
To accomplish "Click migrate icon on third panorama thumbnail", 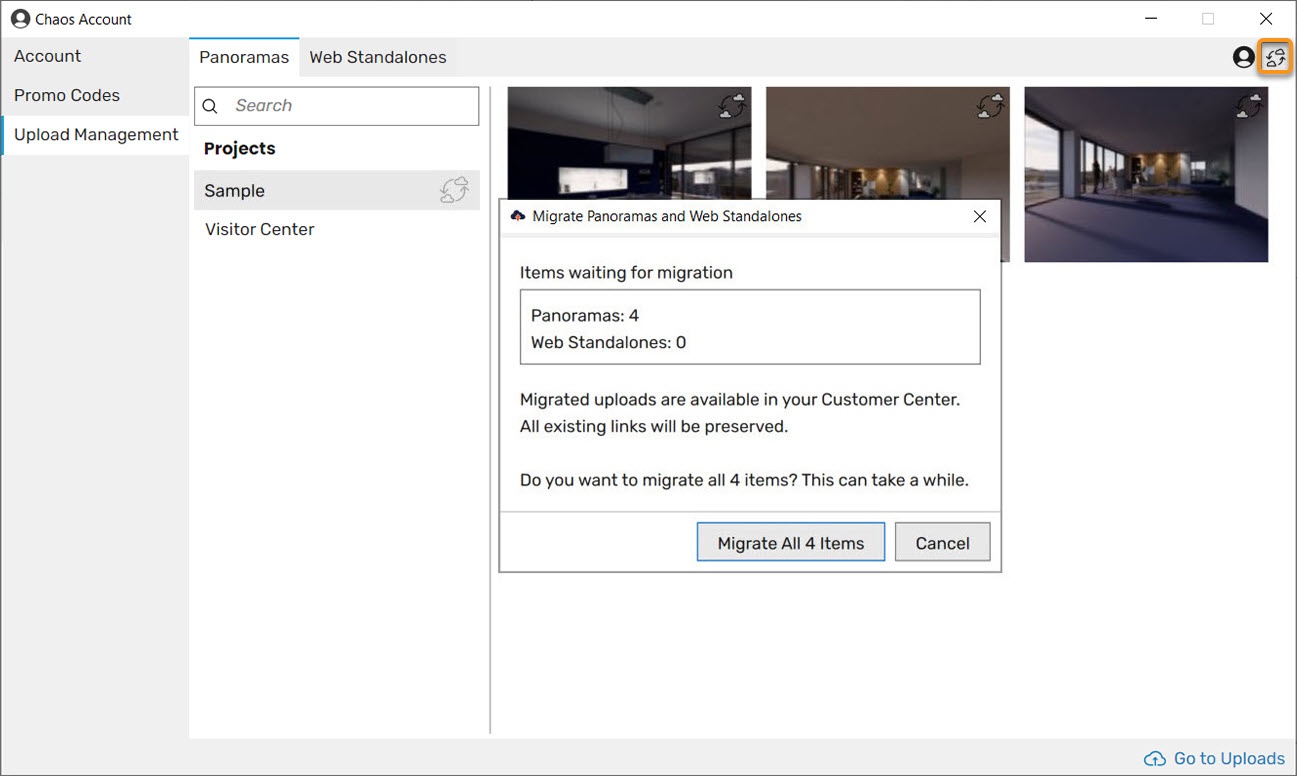I will pyautogui.click(x=1249, y=105).
